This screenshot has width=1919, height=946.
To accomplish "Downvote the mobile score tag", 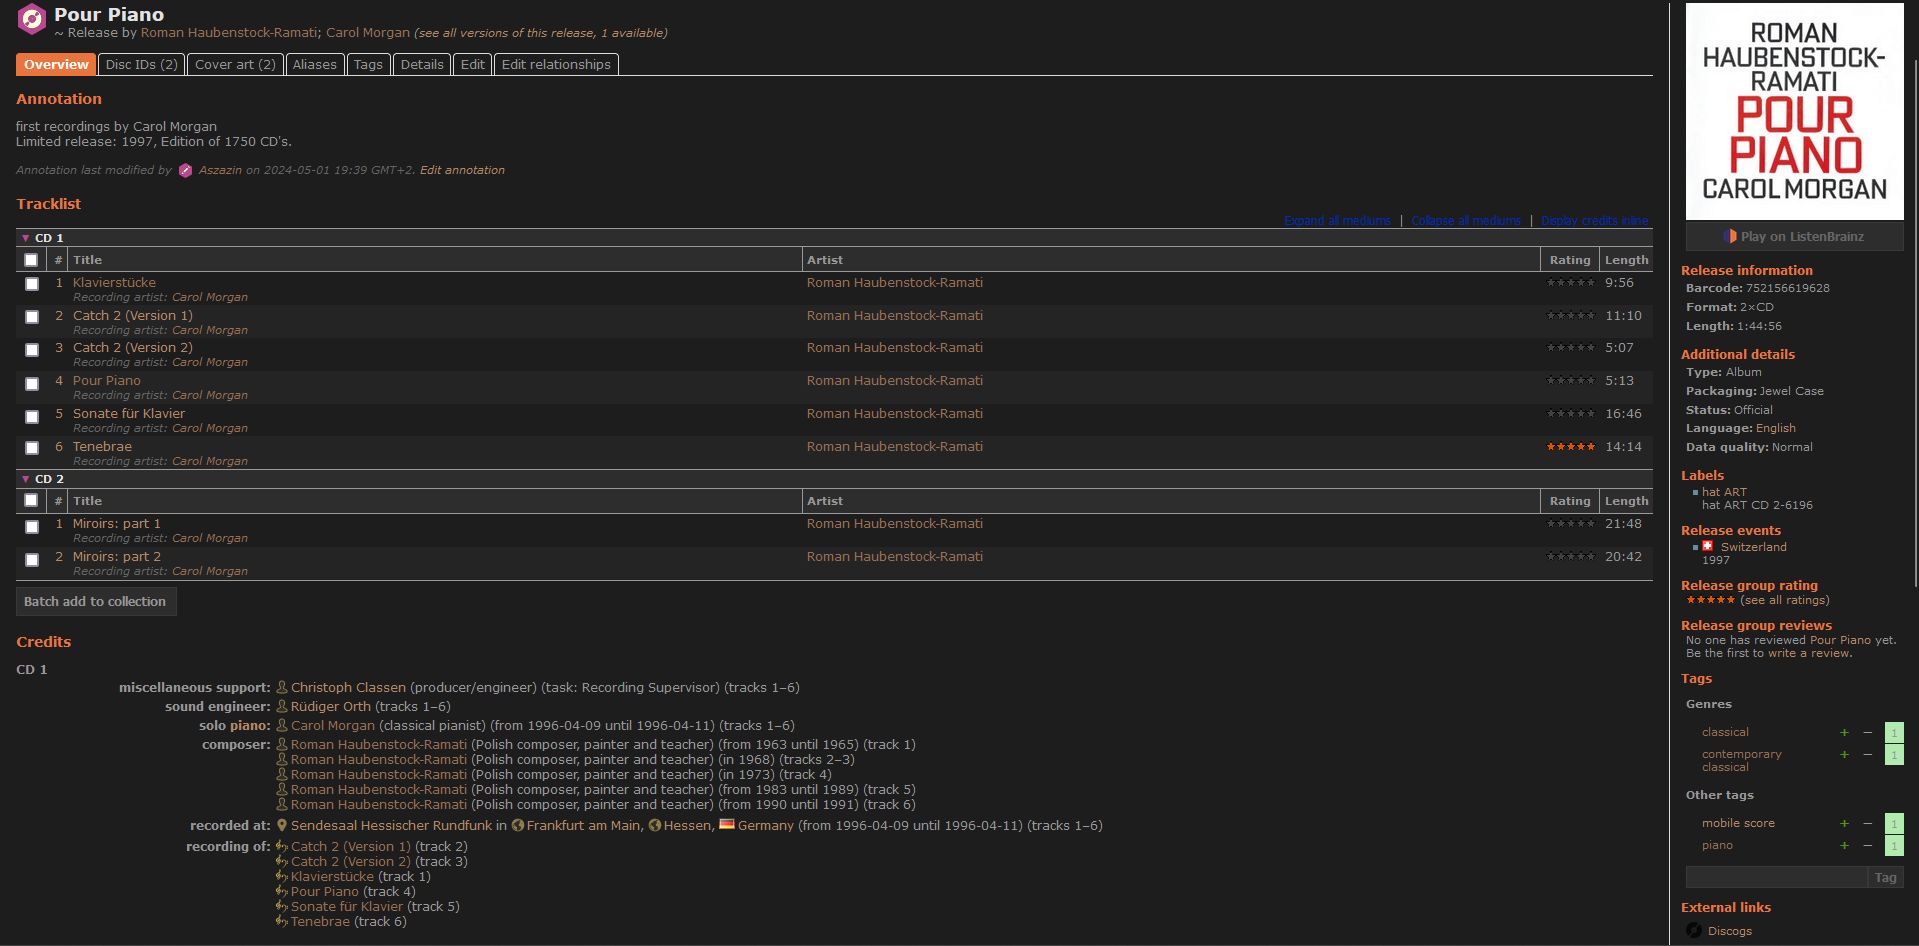I will (x=1867, y=824).
